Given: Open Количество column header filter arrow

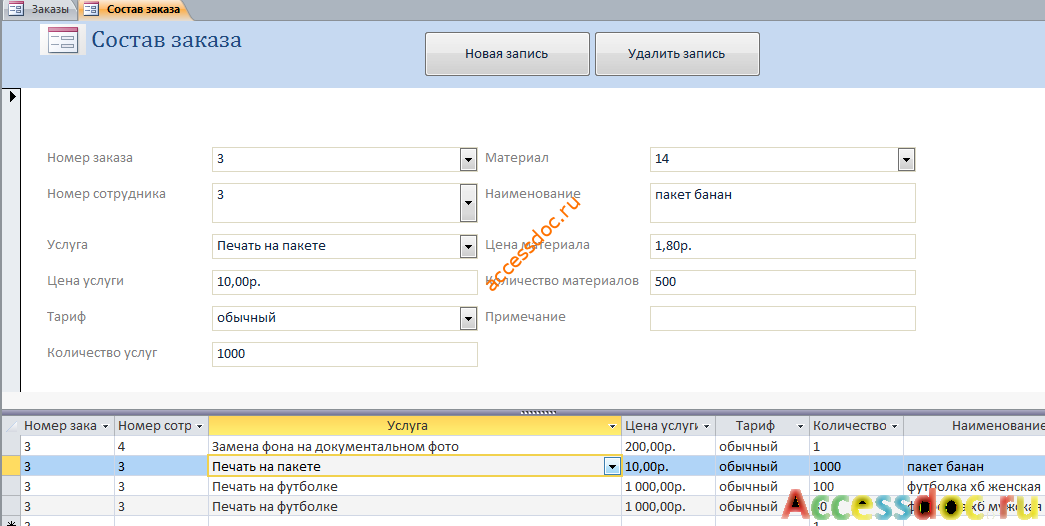Looking at the screenshot, I should (x=894, y=426).
